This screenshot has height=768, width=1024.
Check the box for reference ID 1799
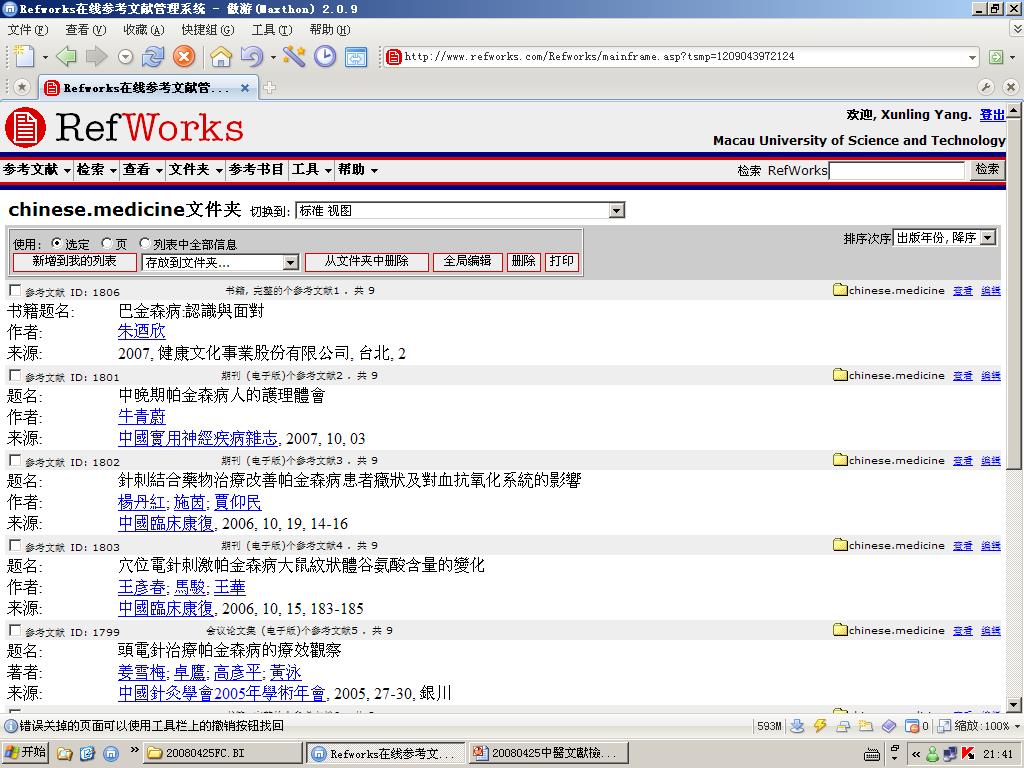coord(15,630)
